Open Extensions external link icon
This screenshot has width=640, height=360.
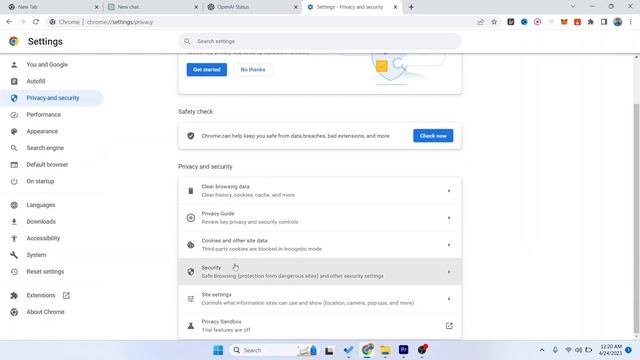pos(66,295)
